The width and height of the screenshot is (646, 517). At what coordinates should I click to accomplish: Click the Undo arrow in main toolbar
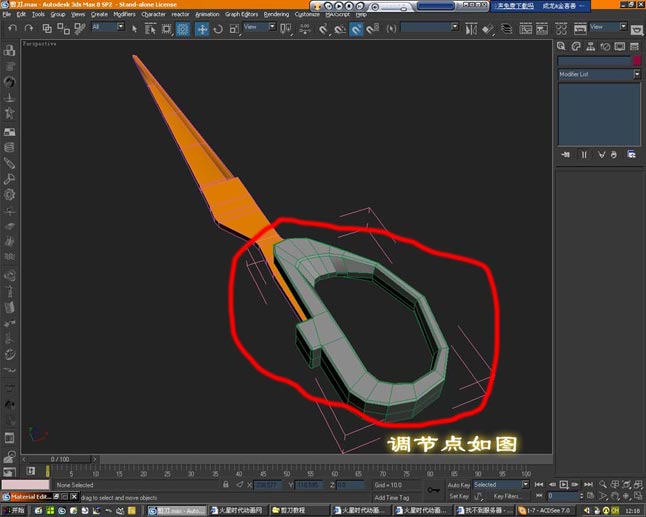click(13, 28)
